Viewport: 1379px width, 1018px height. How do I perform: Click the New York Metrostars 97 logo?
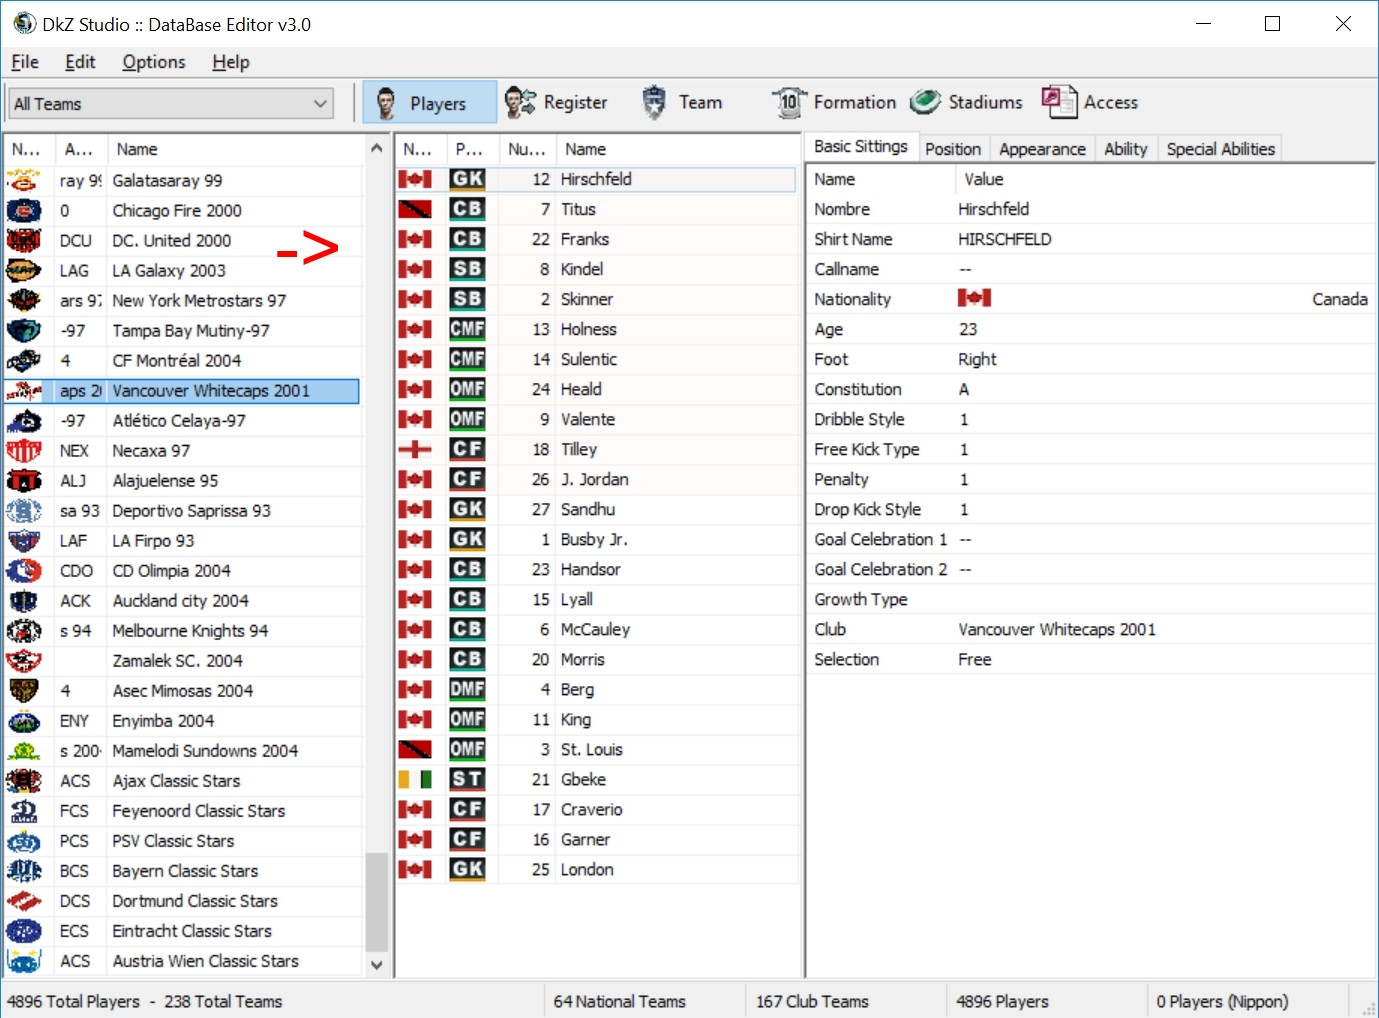coord(24,300)
